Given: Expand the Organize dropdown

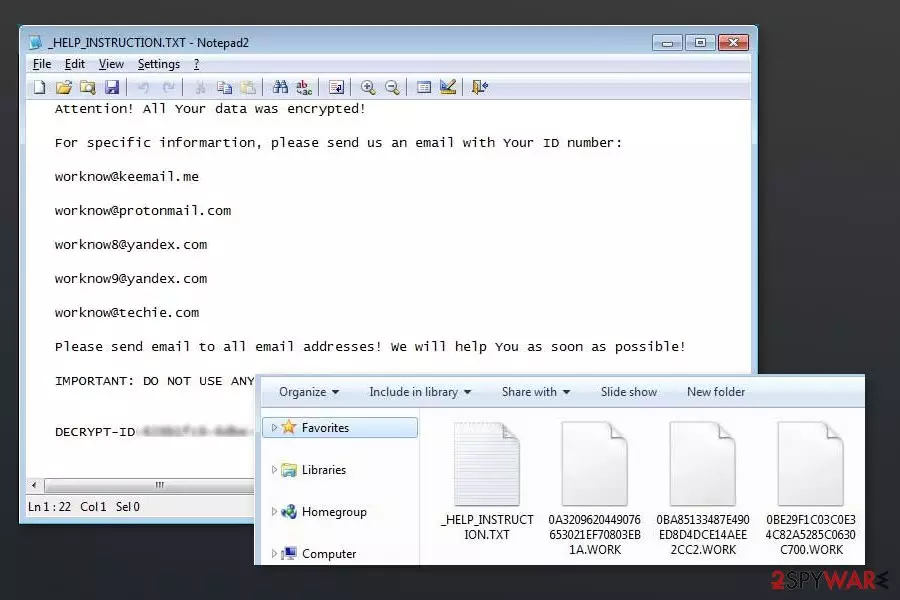Looking at the screenshot, I should click(x=309, y=392).
